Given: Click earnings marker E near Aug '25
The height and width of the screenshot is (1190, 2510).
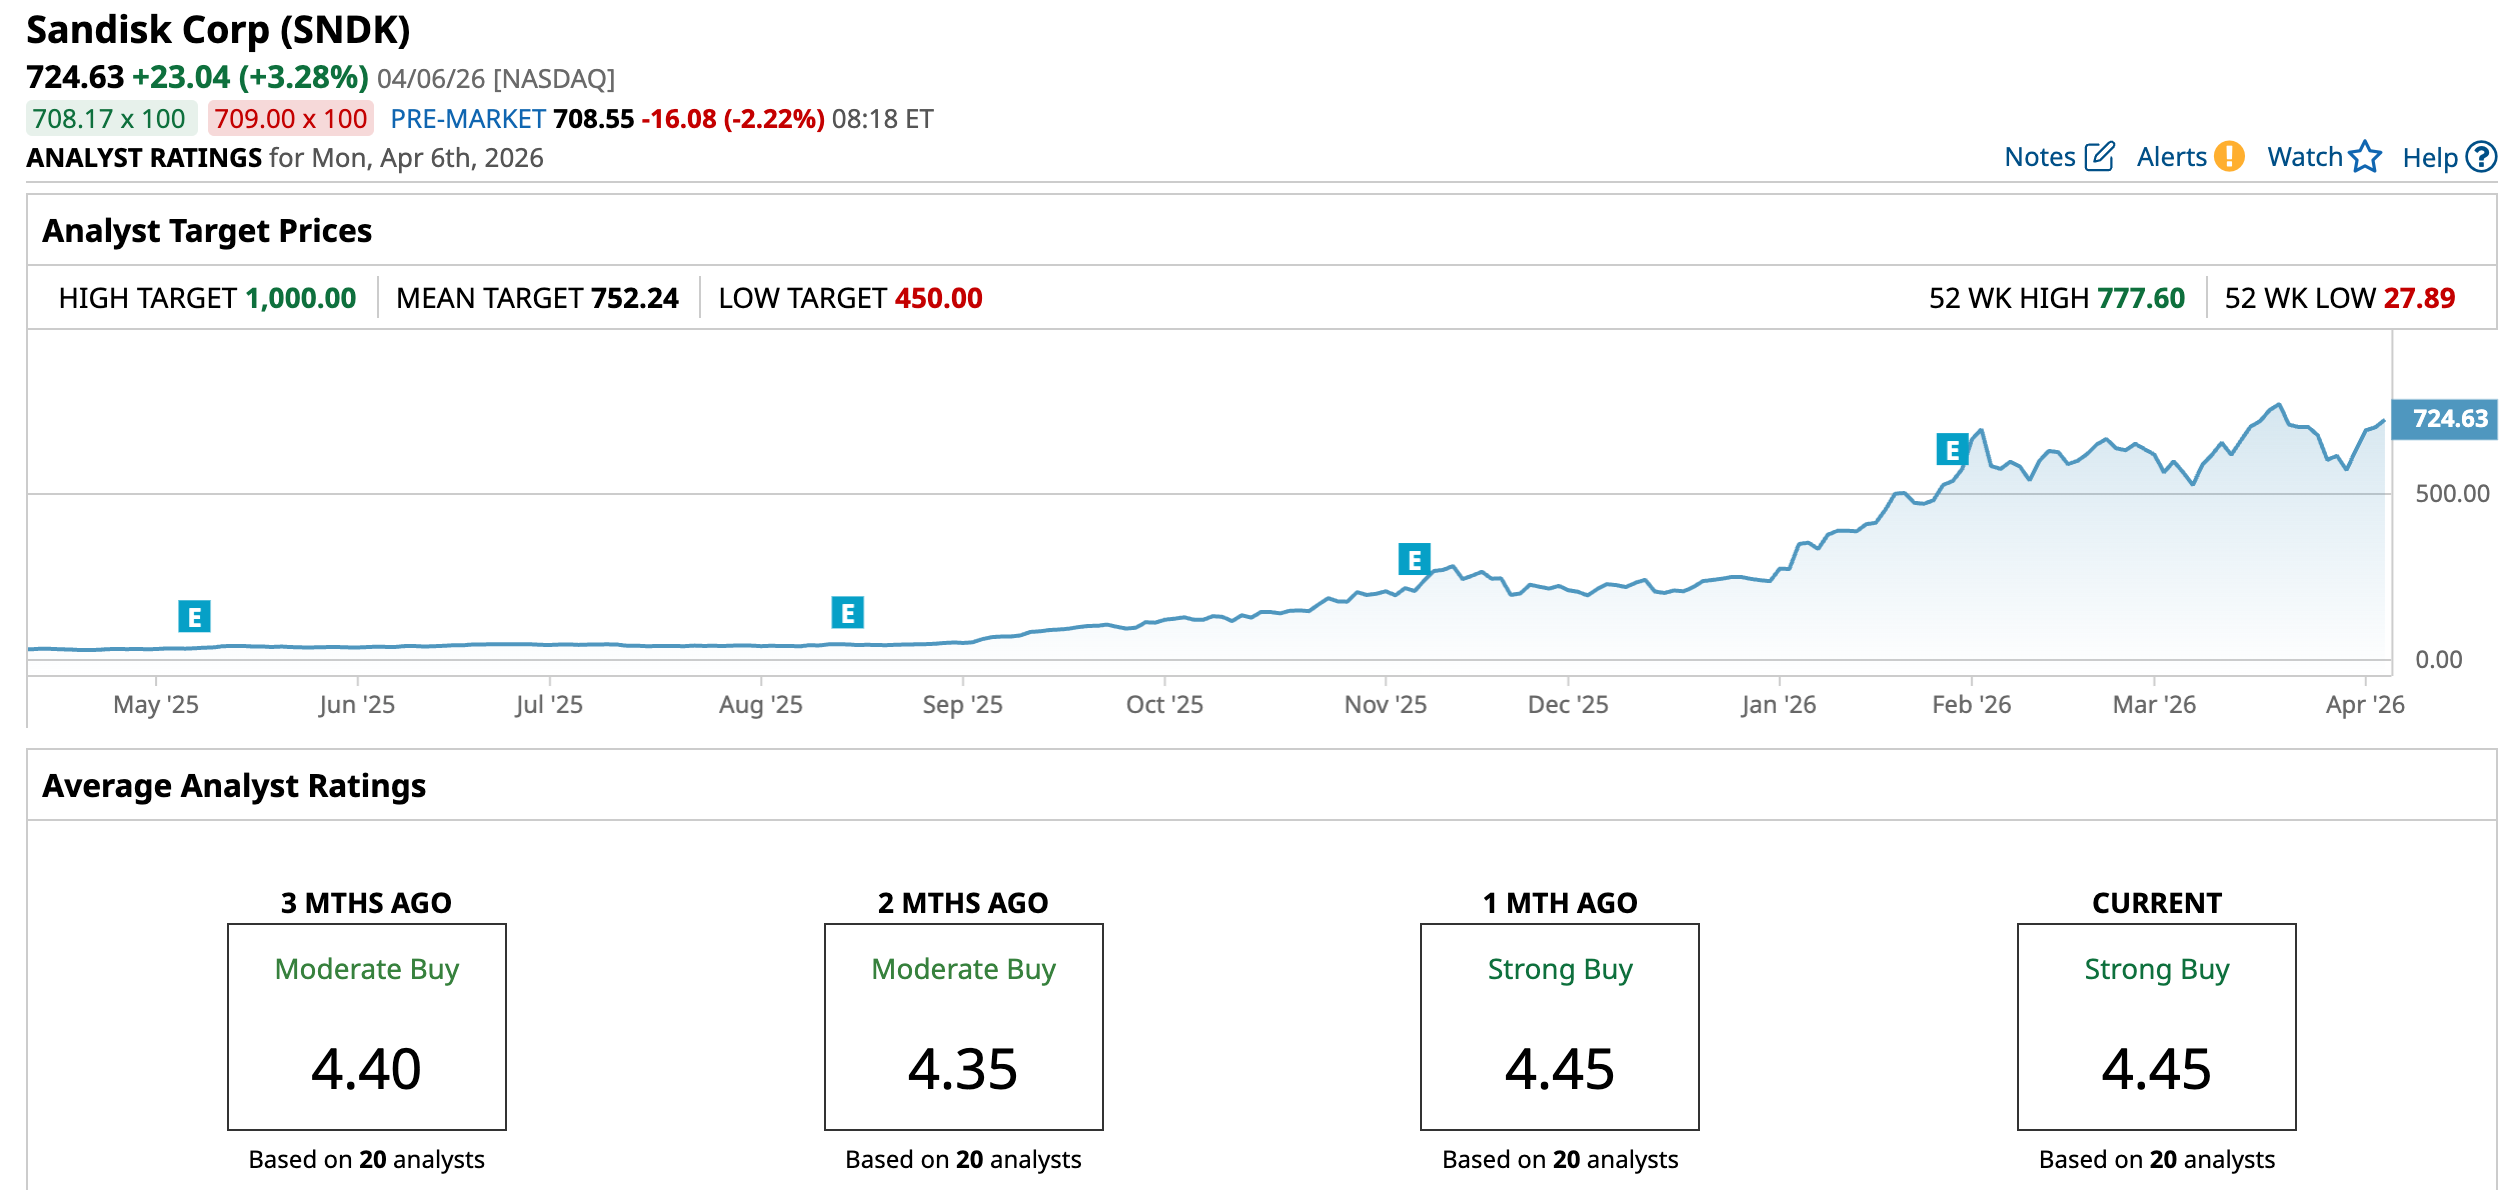Looking at the screenshot, I should click(847, 613).
